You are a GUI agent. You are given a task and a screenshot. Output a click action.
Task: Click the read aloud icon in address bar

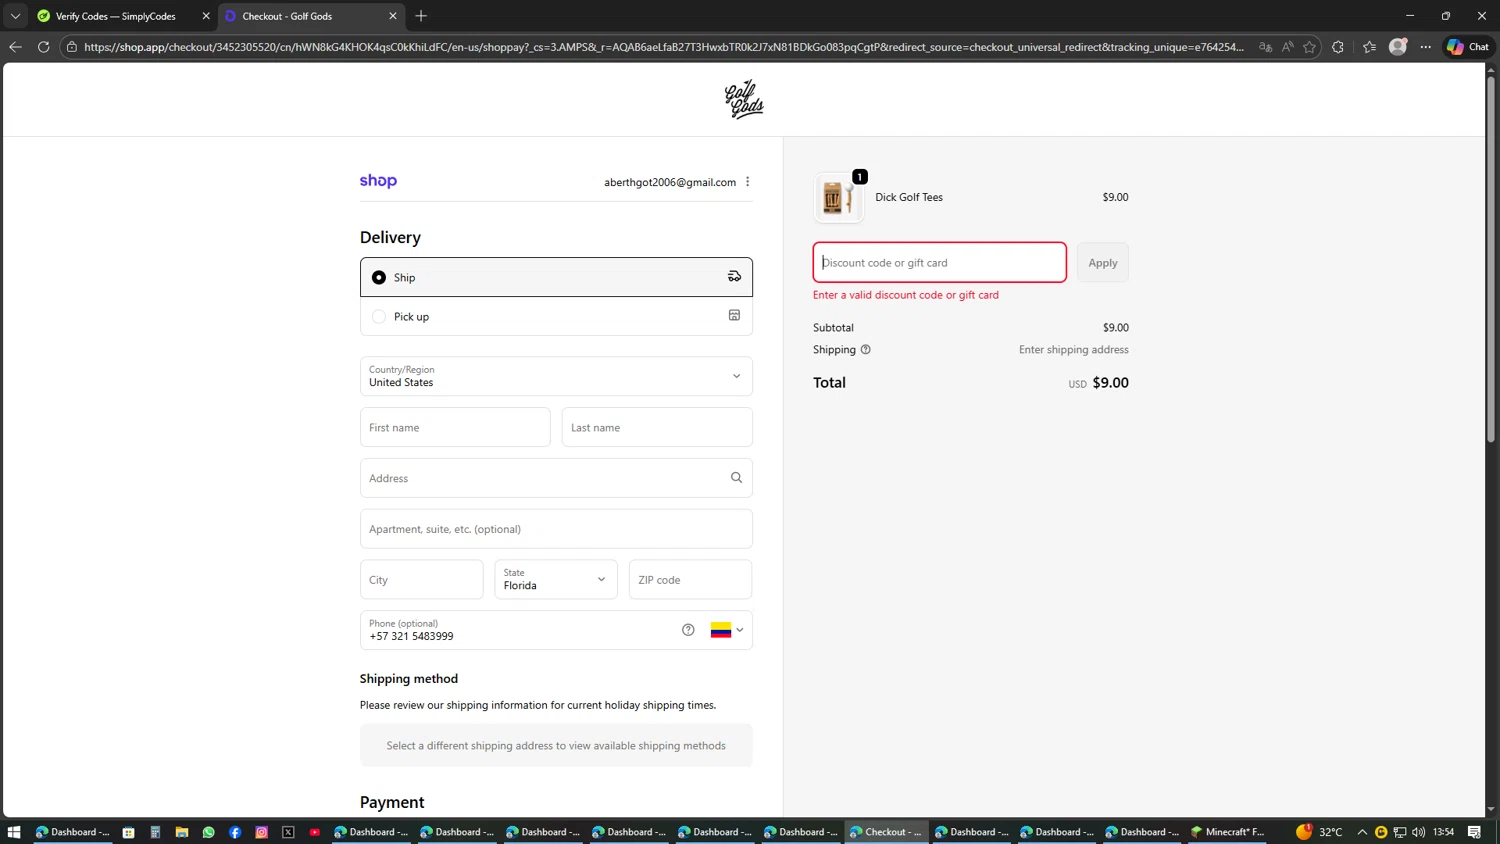[x=1288, y=47]
